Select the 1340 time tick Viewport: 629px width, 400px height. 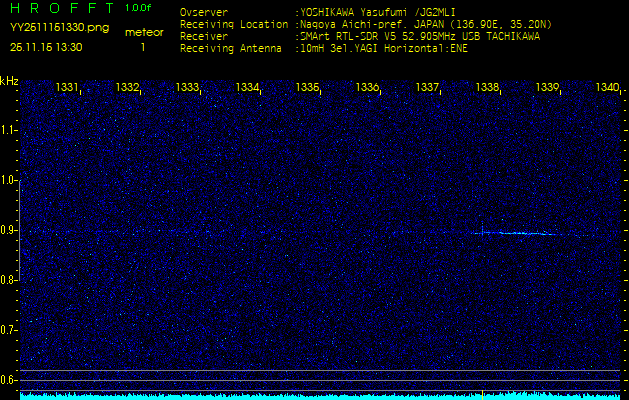607,88
